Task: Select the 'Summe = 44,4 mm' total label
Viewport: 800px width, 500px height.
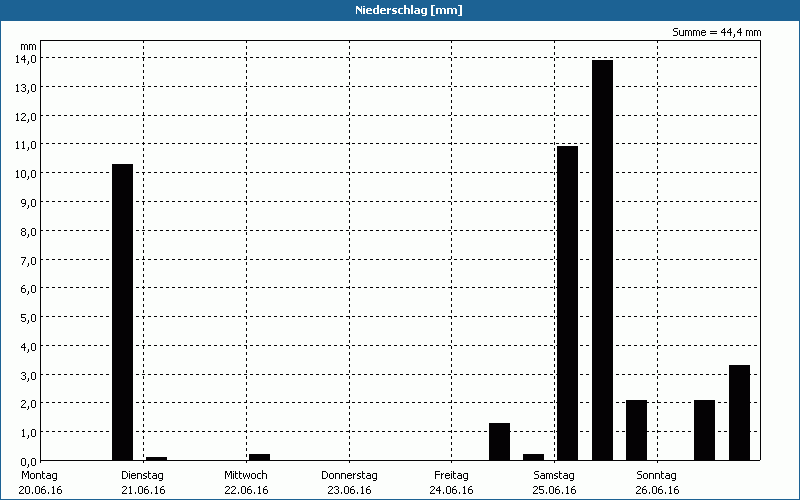Action: pyautogui.click(x=716, y=32)
